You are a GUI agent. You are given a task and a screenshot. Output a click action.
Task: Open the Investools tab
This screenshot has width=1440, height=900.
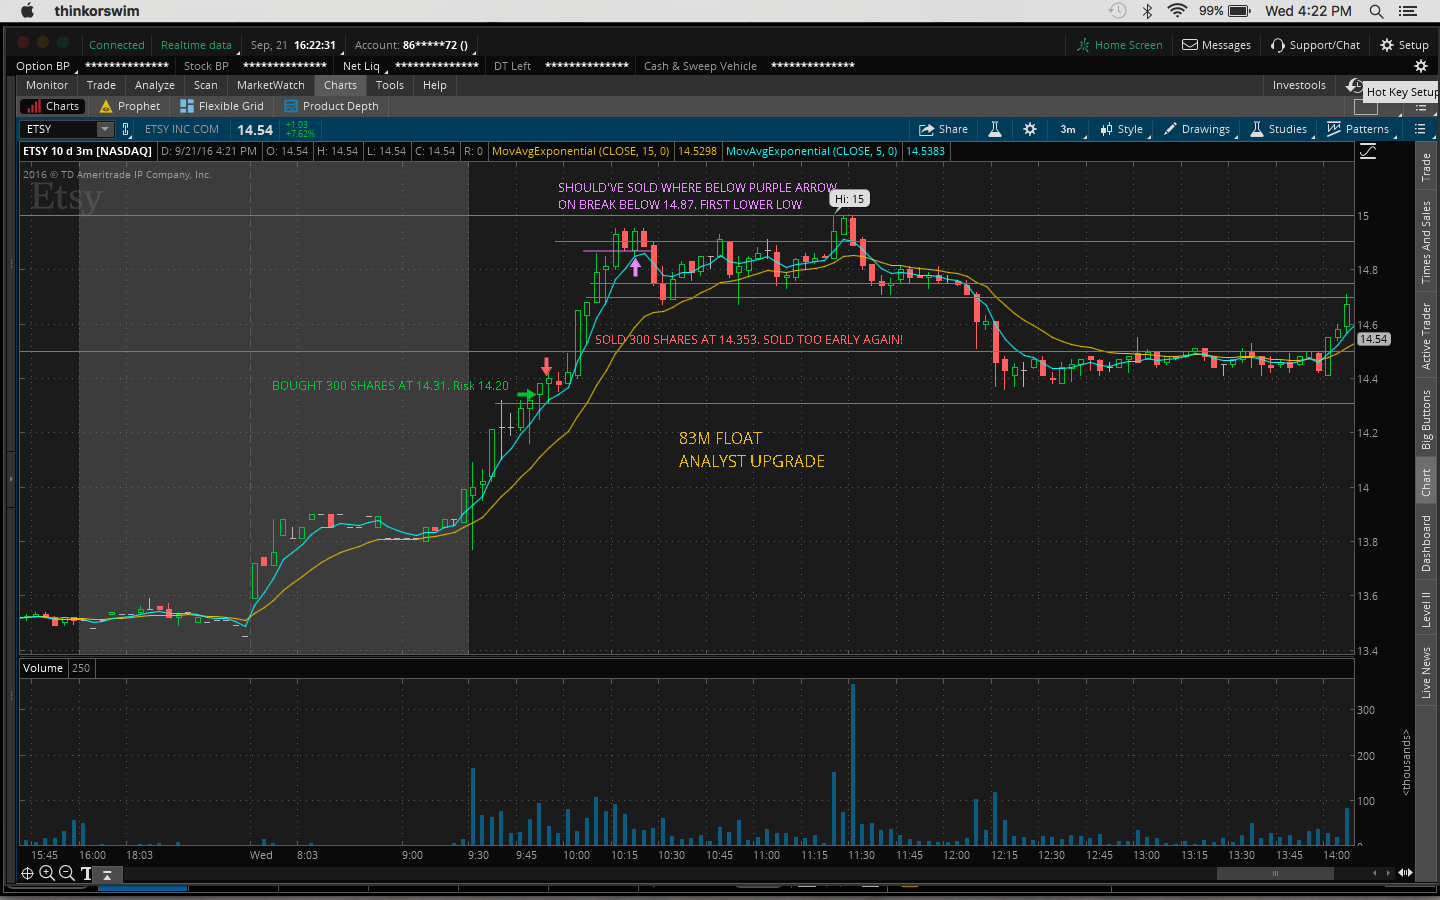(x=1299, y=85)
